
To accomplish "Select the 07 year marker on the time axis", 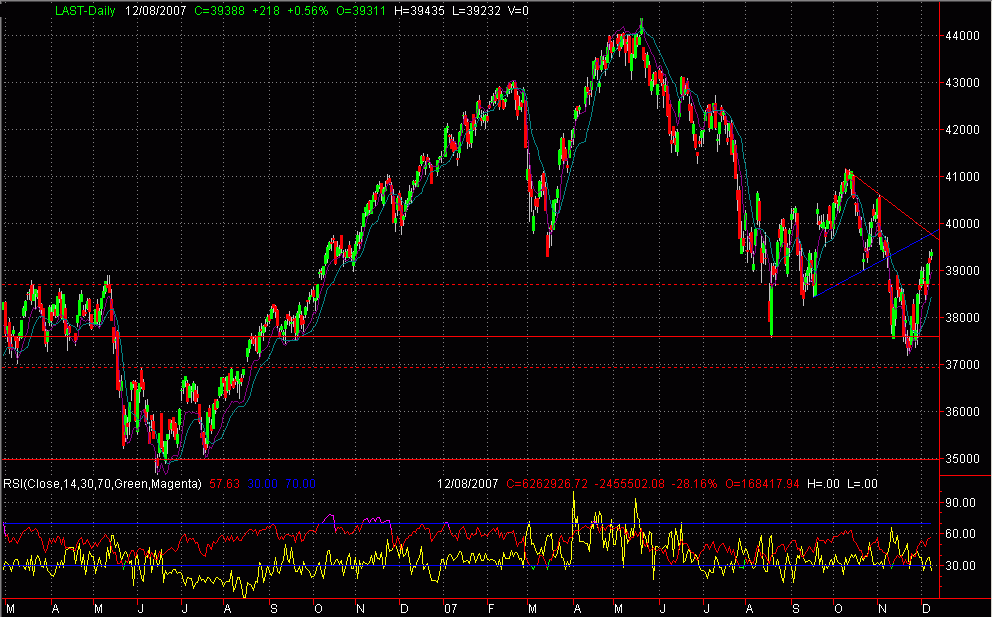I will coord(452,606).
